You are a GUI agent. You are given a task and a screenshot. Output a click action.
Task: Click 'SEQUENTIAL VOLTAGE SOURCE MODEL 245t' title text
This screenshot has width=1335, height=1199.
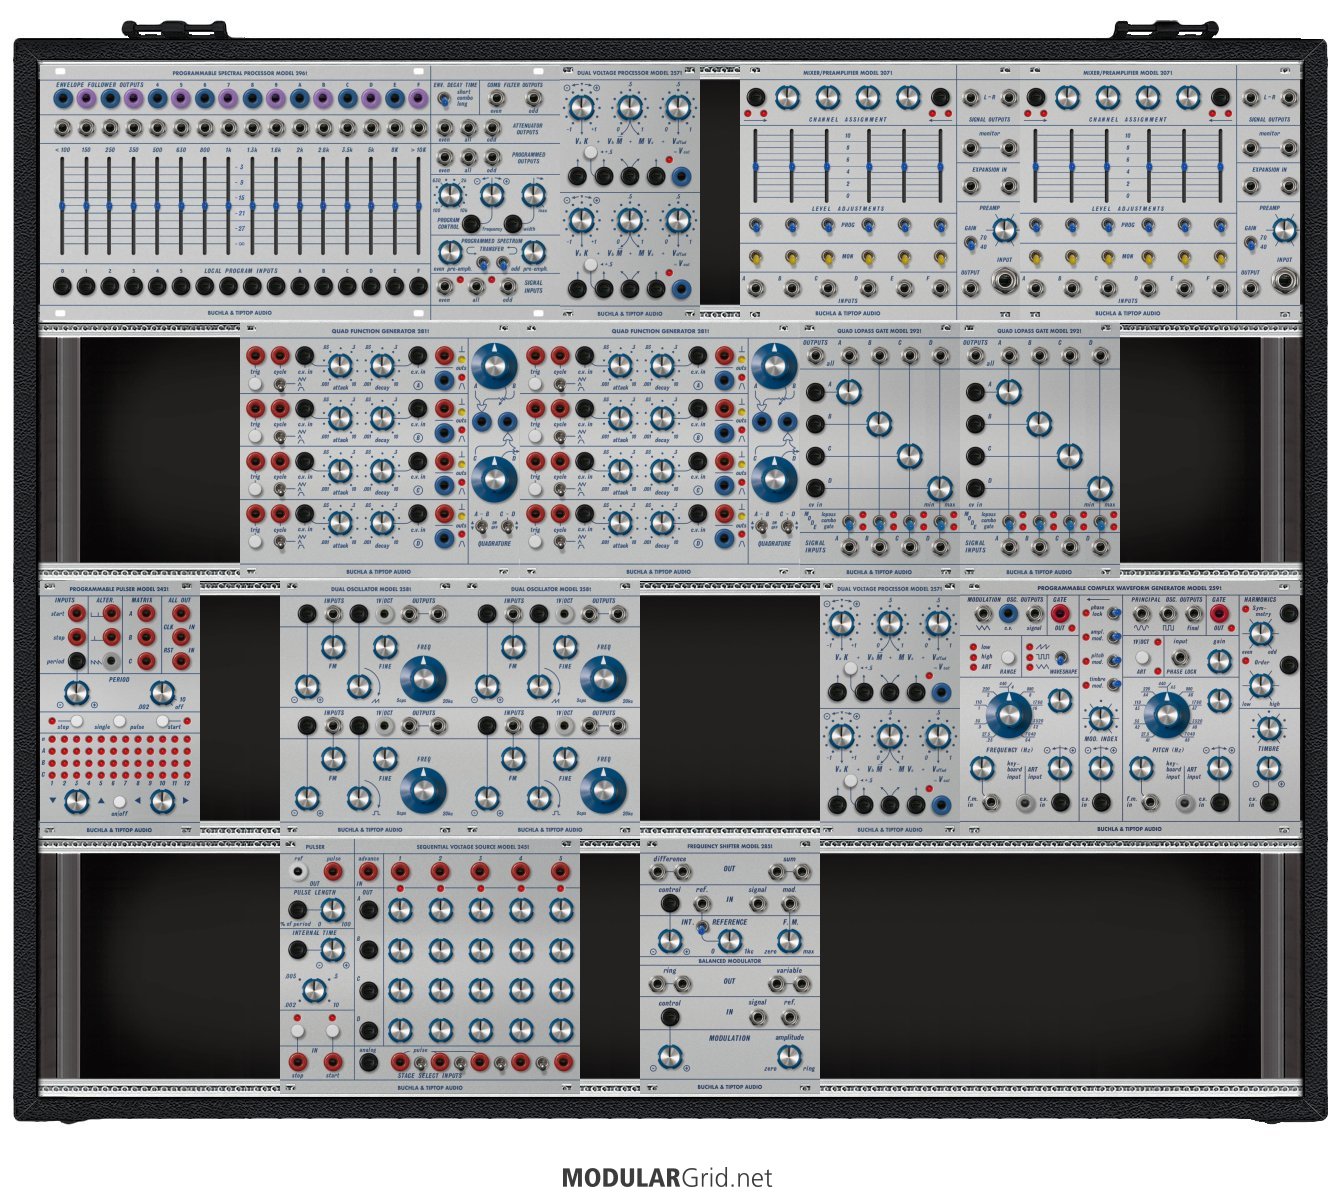pyautogui.click(x=473, y=846)
